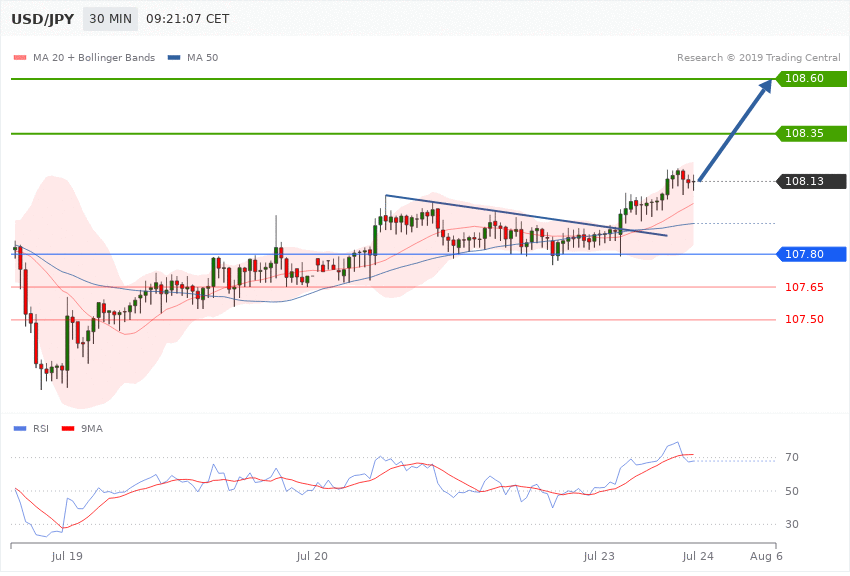The height and width of the screenshot is (576, 850).
Task: Click the MA 50 legend label
Action: [x=202, y=57]
